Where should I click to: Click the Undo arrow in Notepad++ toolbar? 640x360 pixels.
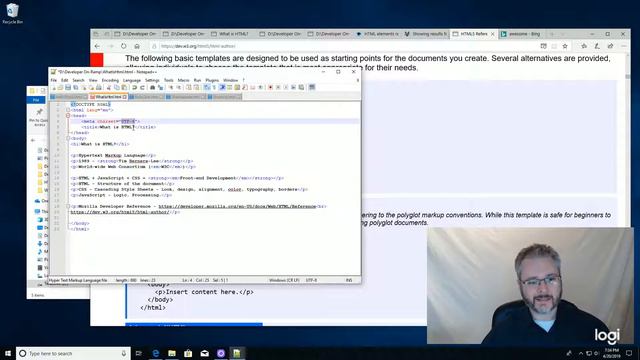[134, 87]
